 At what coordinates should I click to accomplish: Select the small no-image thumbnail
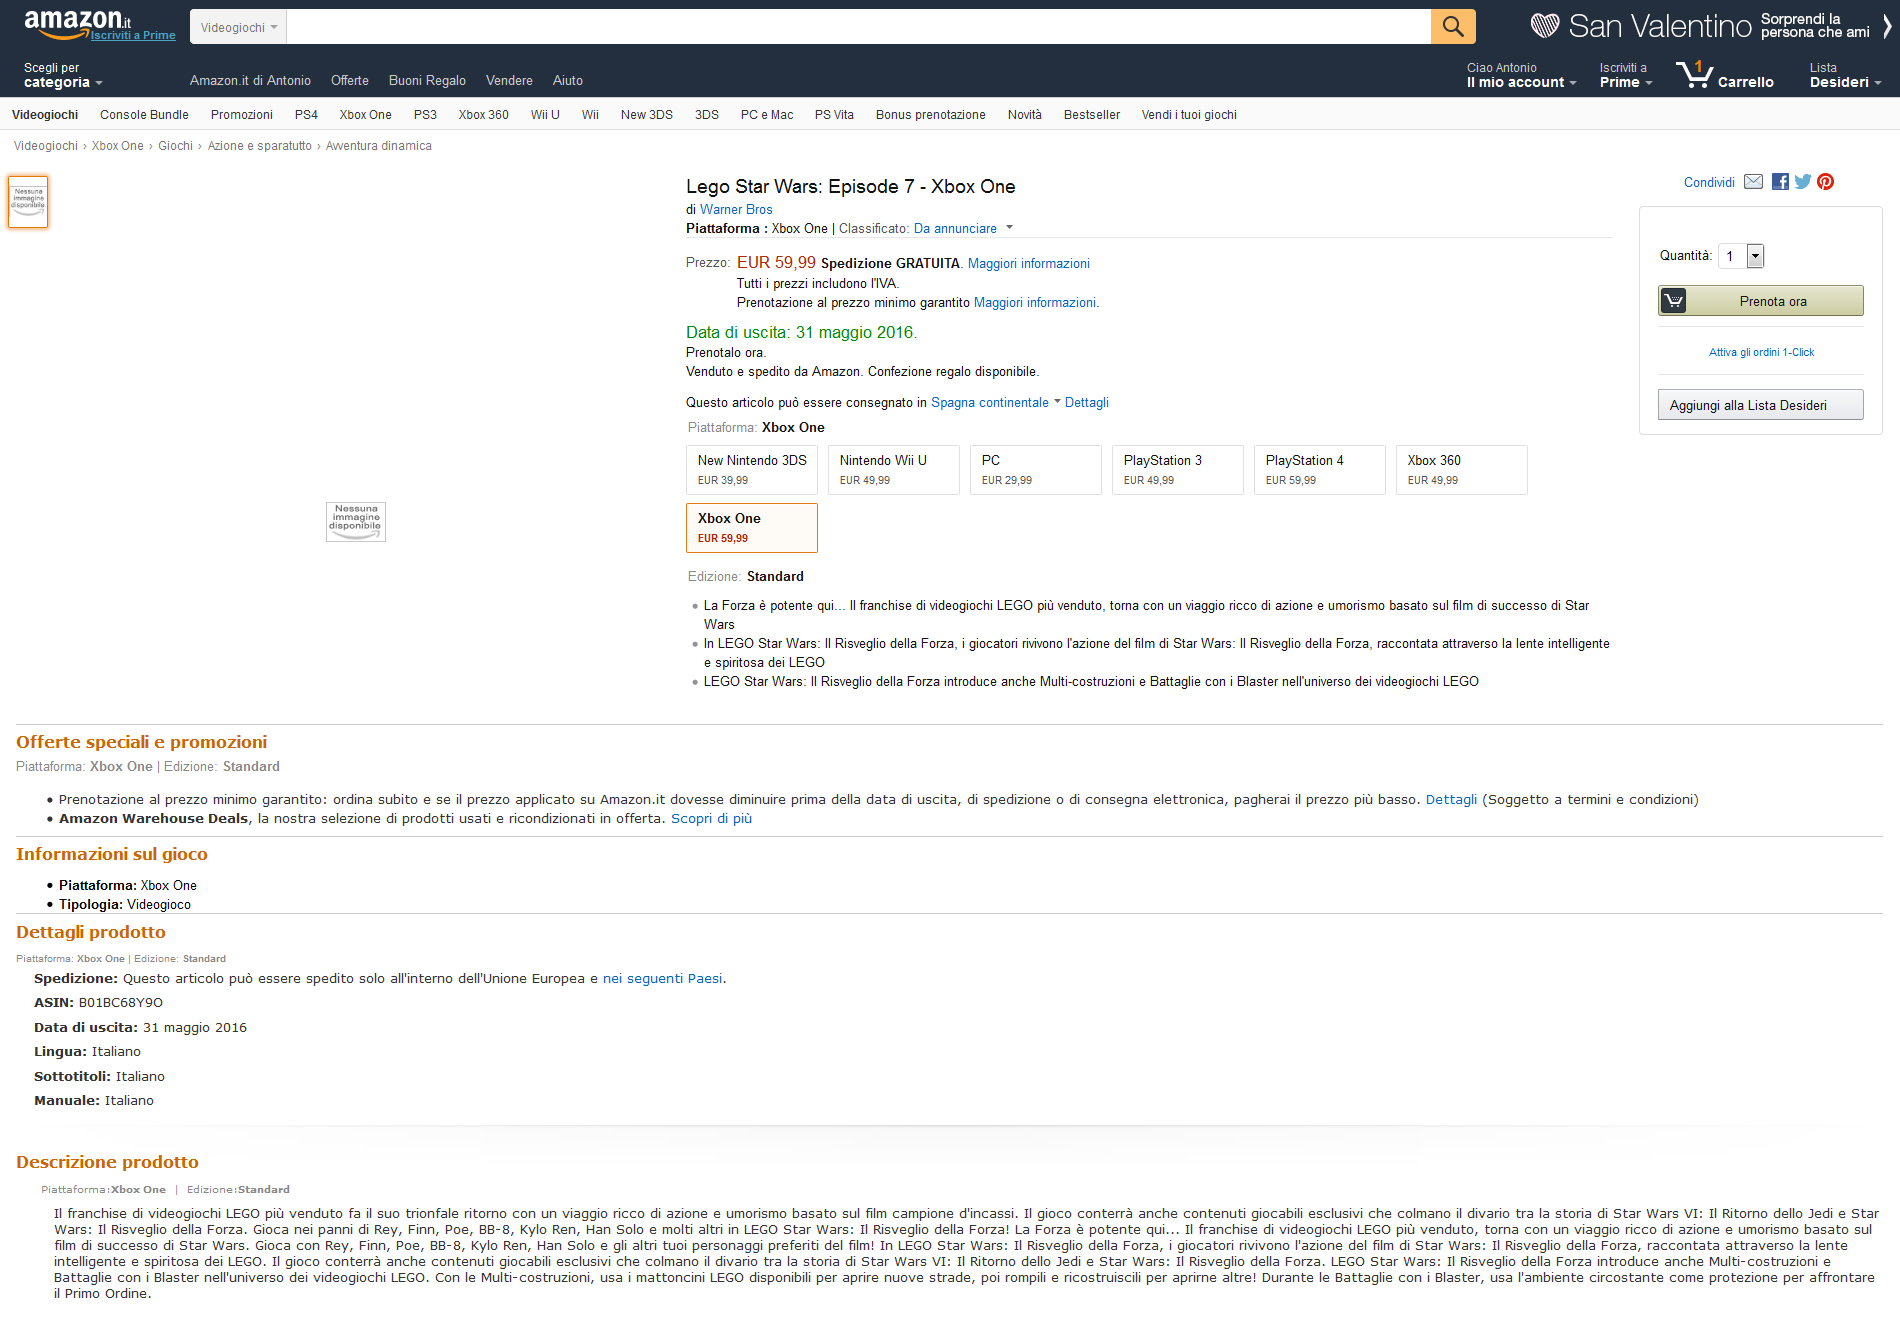(x=28, y=201)
